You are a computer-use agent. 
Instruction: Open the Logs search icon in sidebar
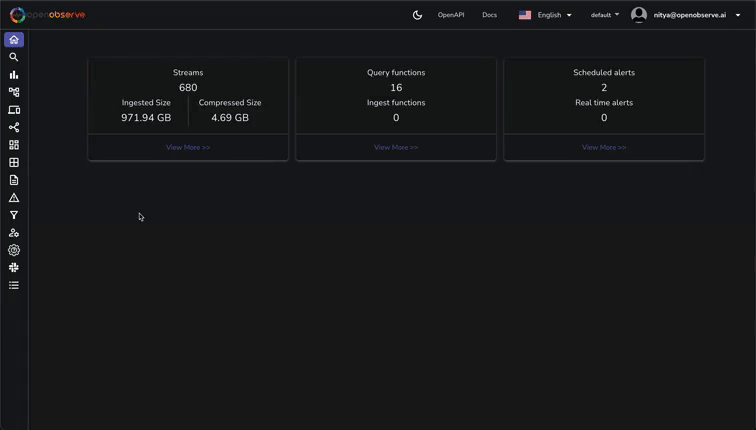[x=14, y=57]
